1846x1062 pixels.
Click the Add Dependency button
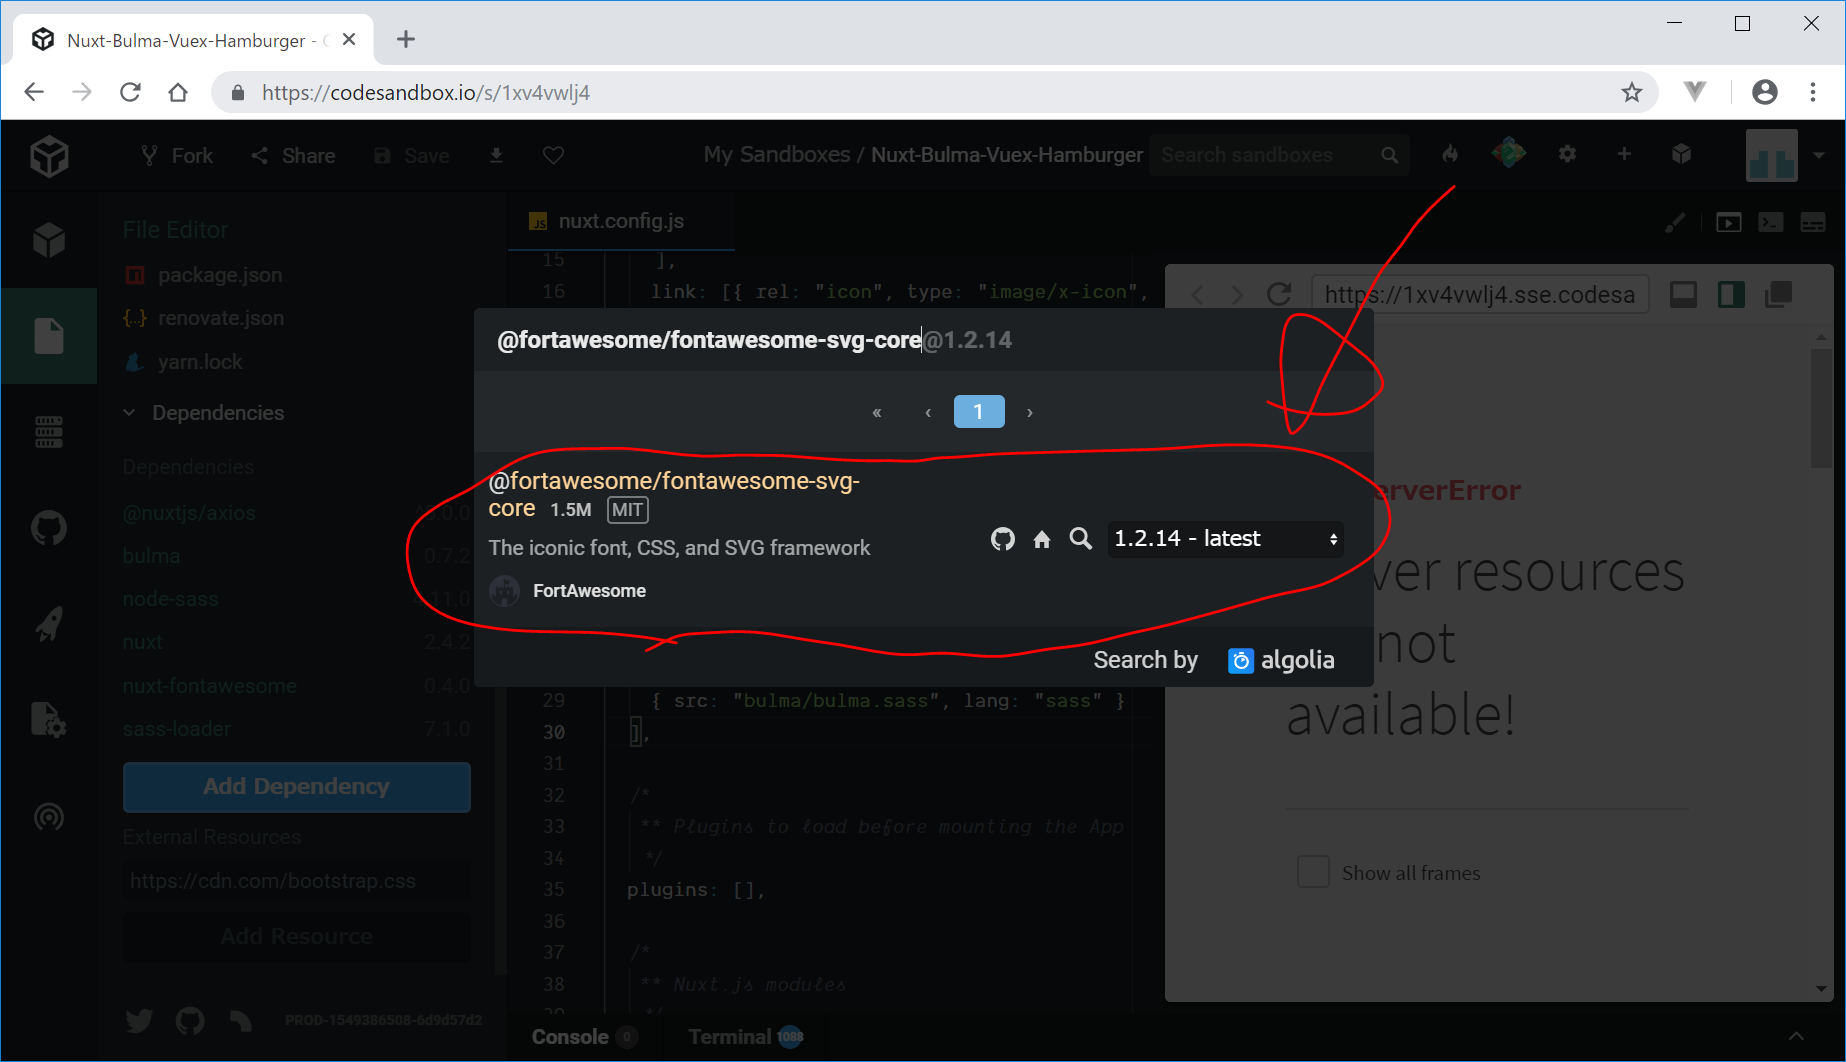[296, 787]
